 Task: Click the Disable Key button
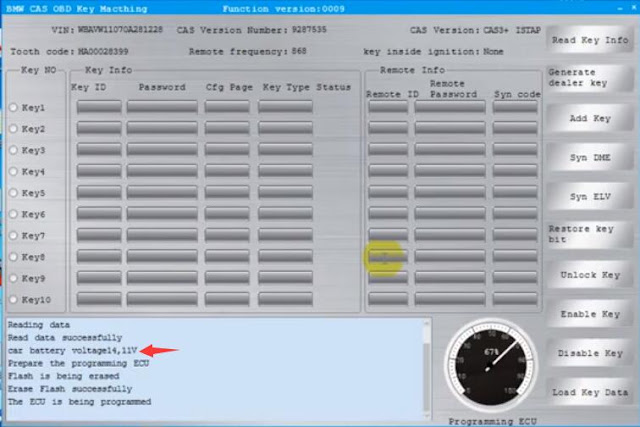[590, 354]
